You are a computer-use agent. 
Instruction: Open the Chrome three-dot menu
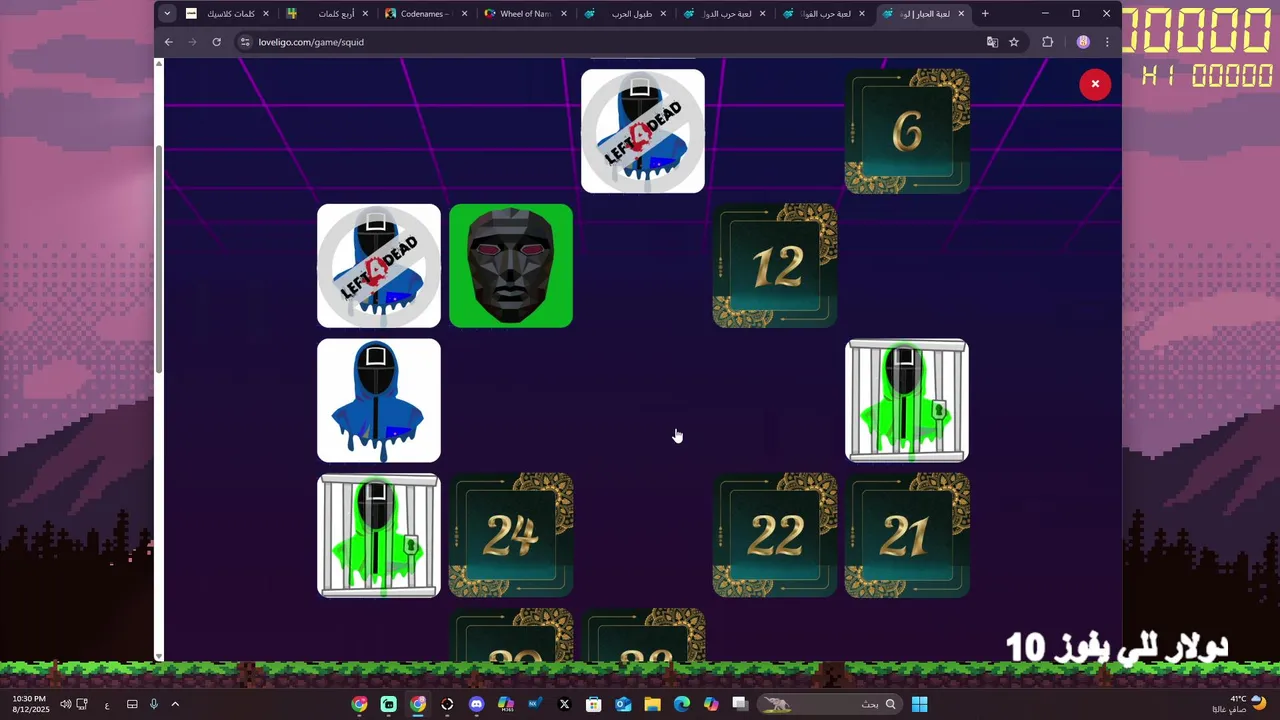(x=1106, y=42)
